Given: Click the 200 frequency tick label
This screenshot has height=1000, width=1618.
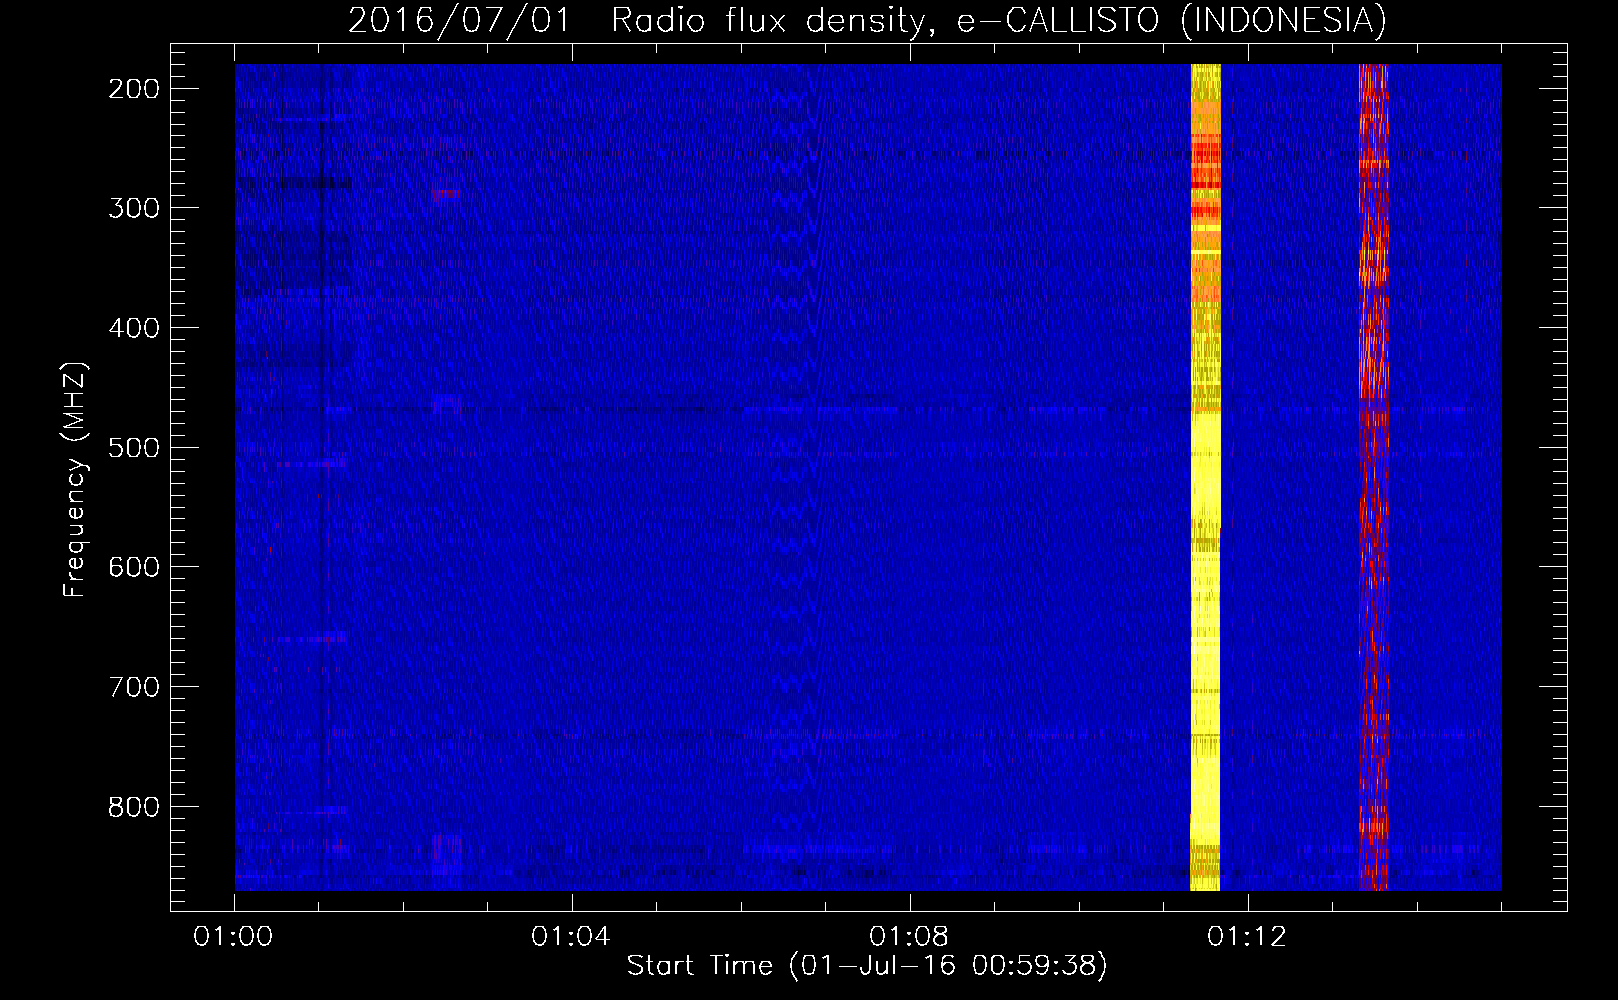Looking at the screenshot, I should [134, 89].
